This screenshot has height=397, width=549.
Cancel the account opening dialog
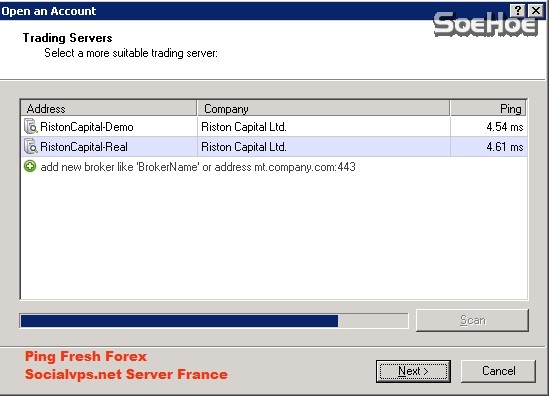(498, 371)
